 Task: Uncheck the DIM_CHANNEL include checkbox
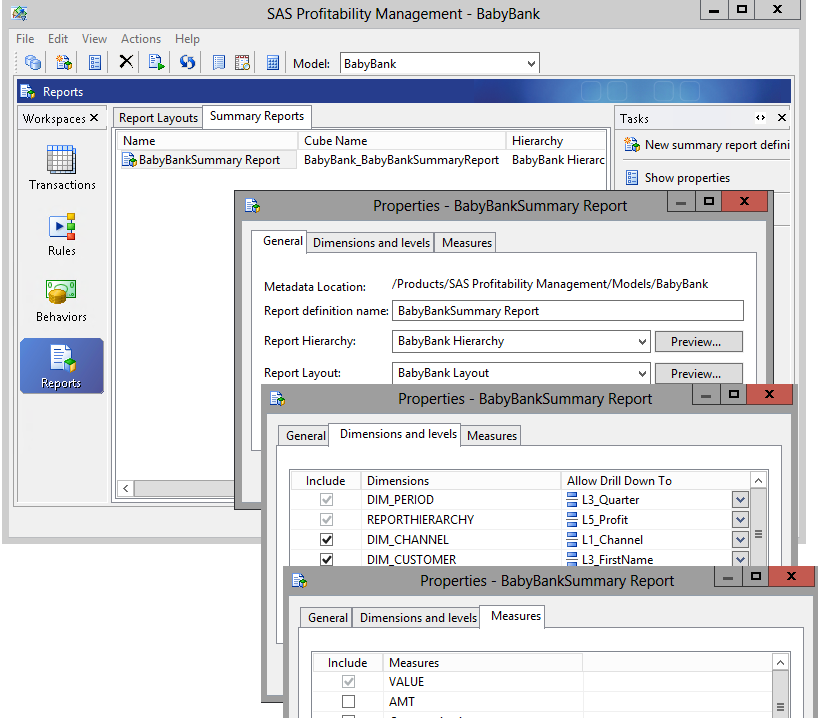pos(326,540)
